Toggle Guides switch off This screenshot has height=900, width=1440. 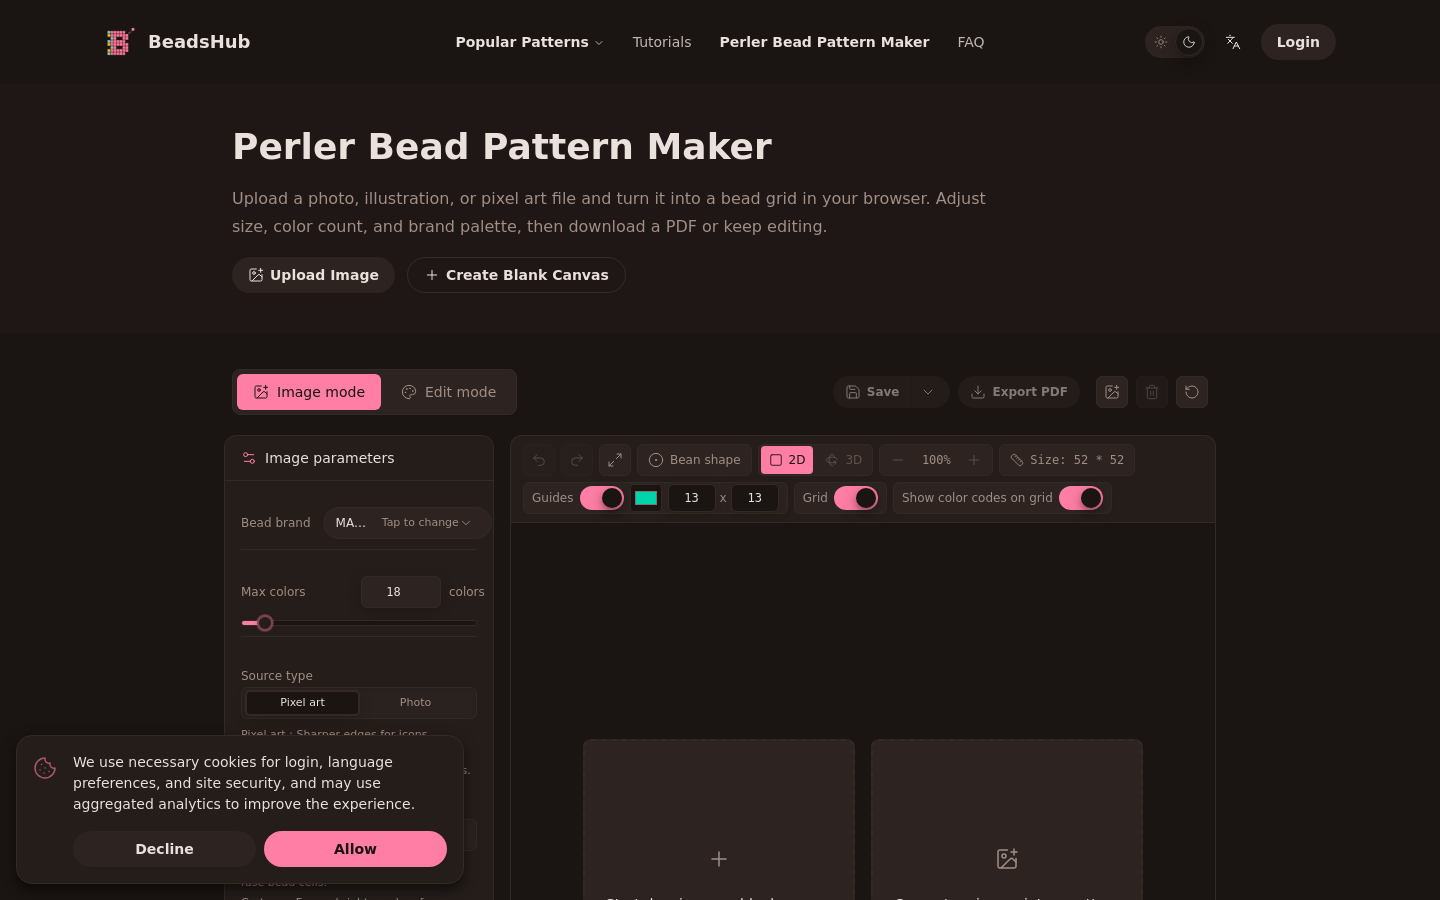pyautogui.click(x=602, y=498)
